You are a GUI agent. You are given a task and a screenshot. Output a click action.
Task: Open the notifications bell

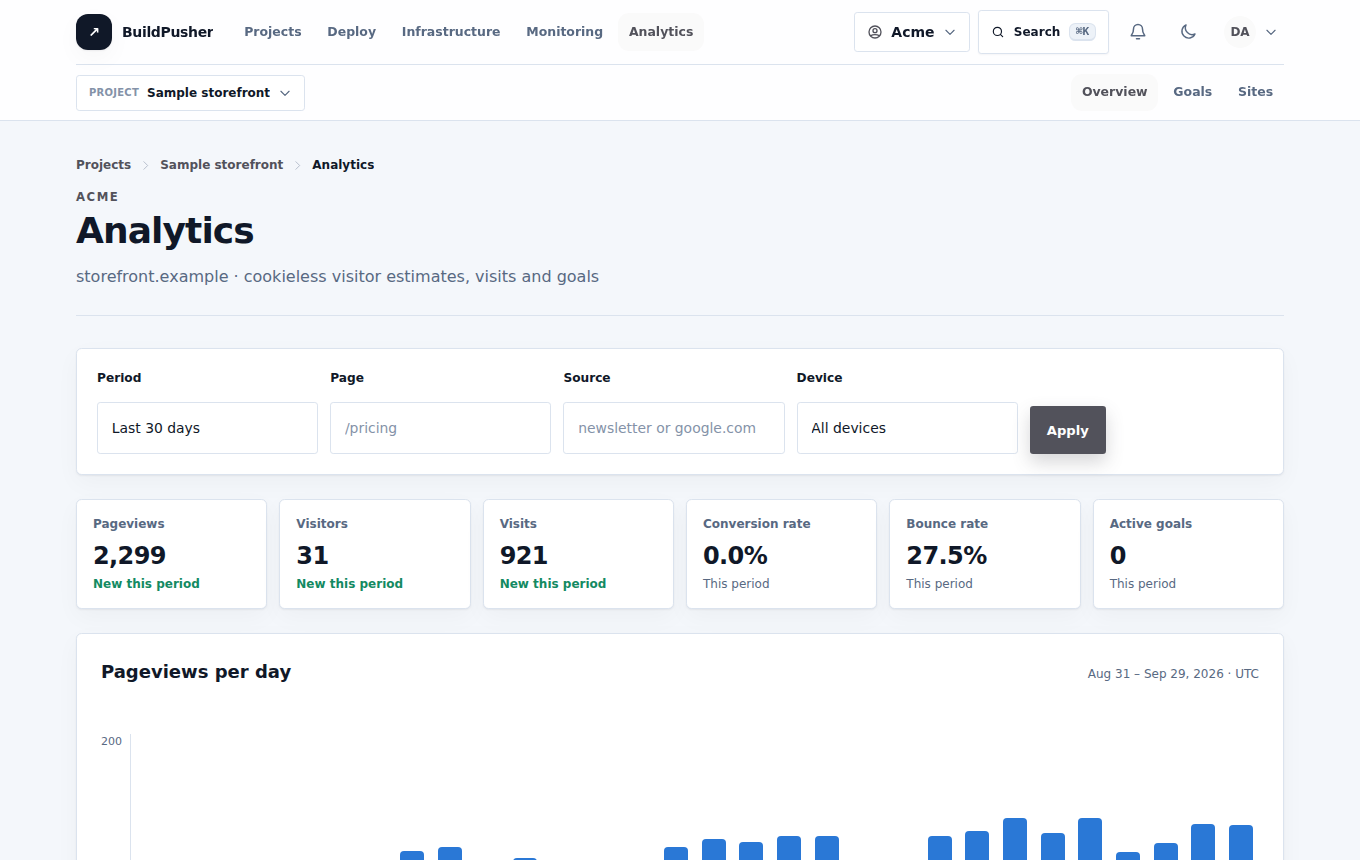[x=1138, y=32]
